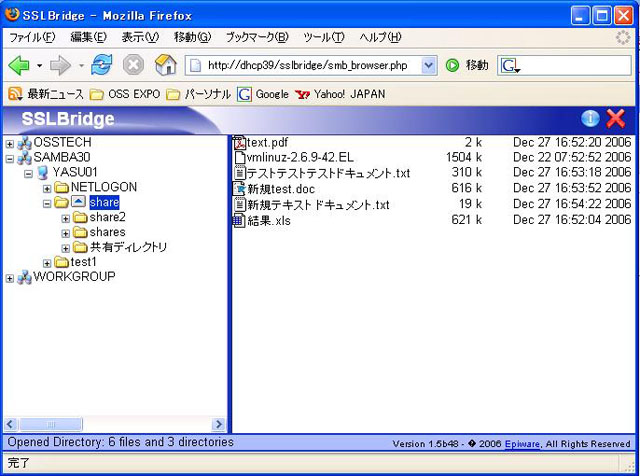
Task: Collapse the SAMBA30 tree node
Action: 10,159
